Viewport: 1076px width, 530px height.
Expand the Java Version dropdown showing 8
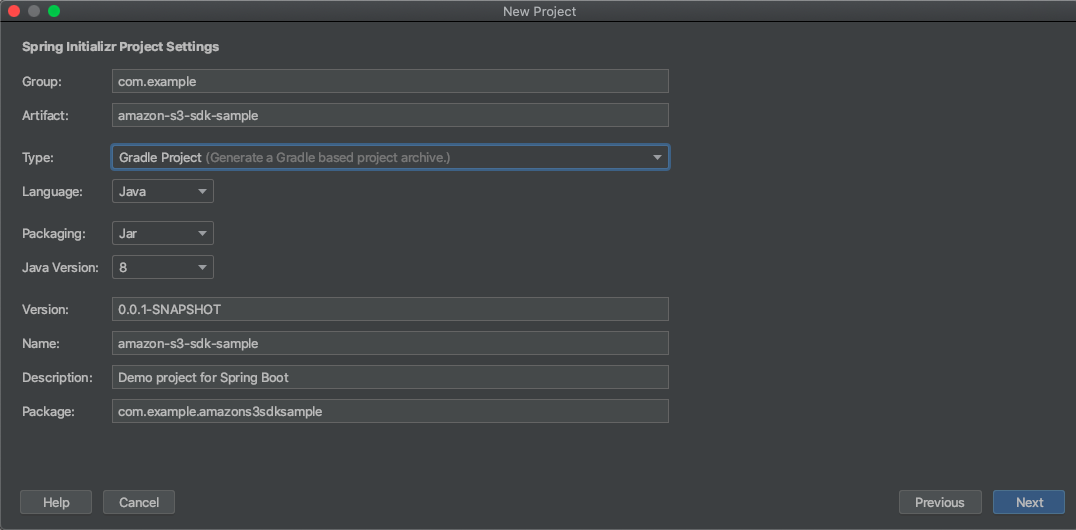(163, 267)
